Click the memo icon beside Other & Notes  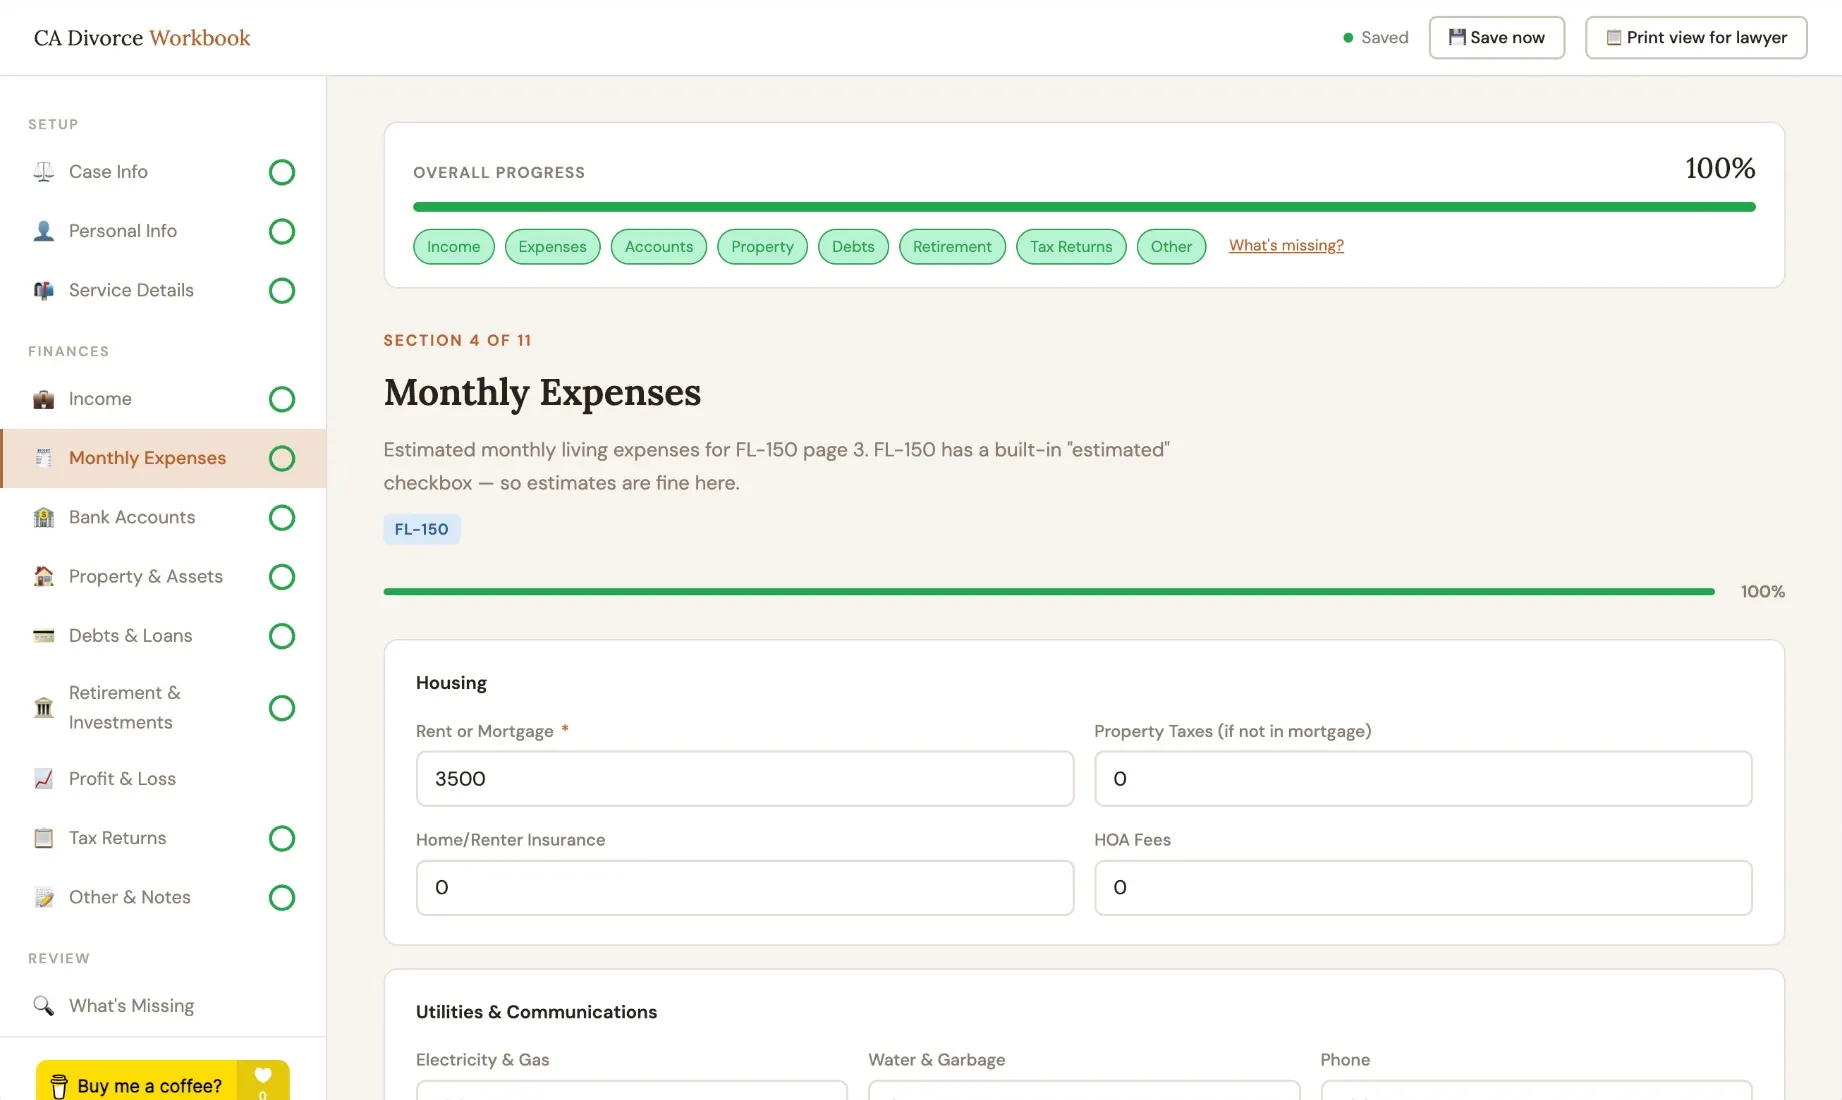tap(44, 897)
